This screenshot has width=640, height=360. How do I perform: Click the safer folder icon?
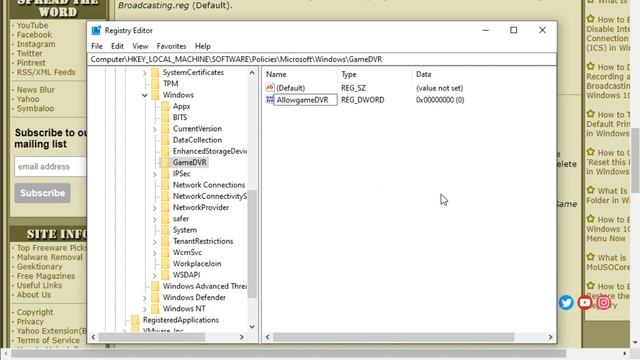click(165, 219)
